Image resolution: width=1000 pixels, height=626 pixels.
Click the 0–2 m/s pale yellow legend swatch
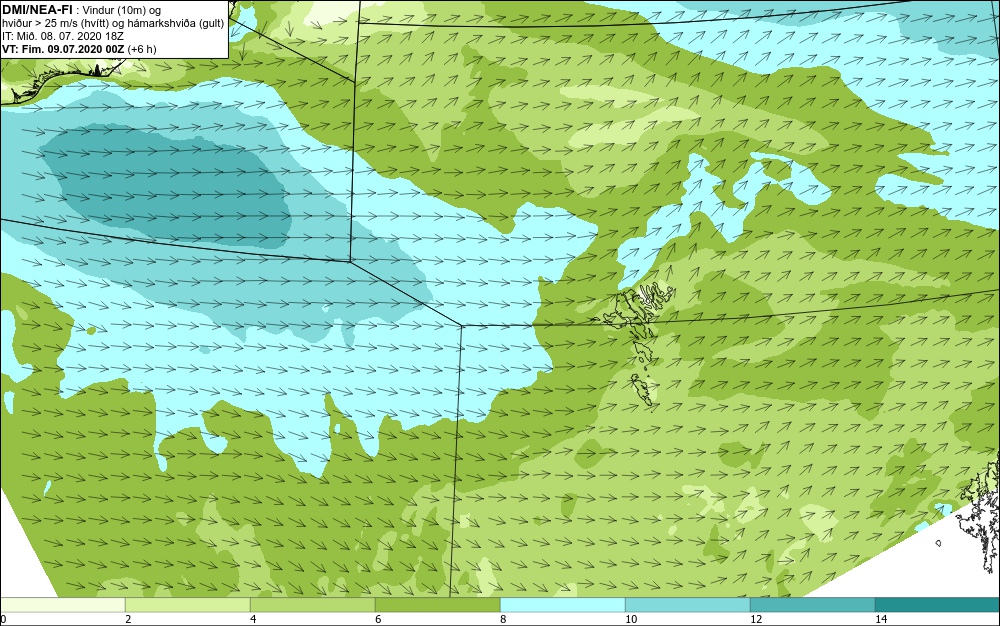pos(62,605)
